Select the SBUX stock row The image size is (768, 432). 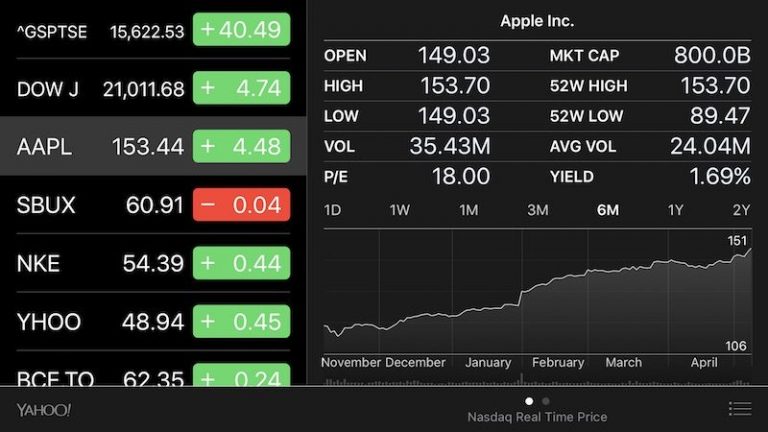(100, 205)
